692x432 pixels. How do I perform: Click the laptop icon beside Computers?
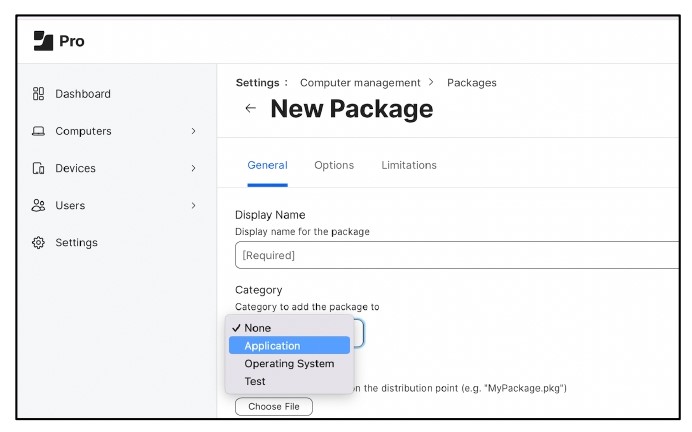point(38,131)
